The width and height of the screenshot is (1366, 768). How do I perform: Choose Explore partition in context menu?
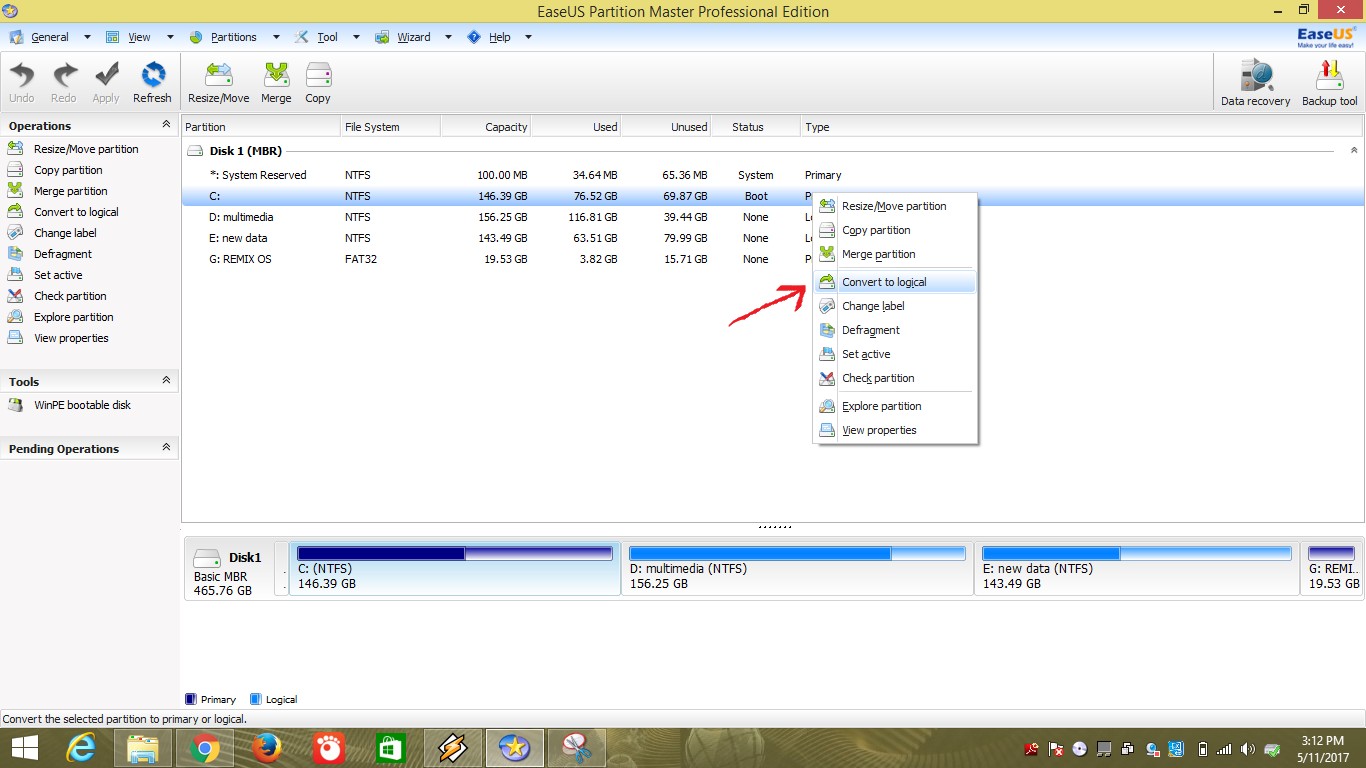click(895, 406)
